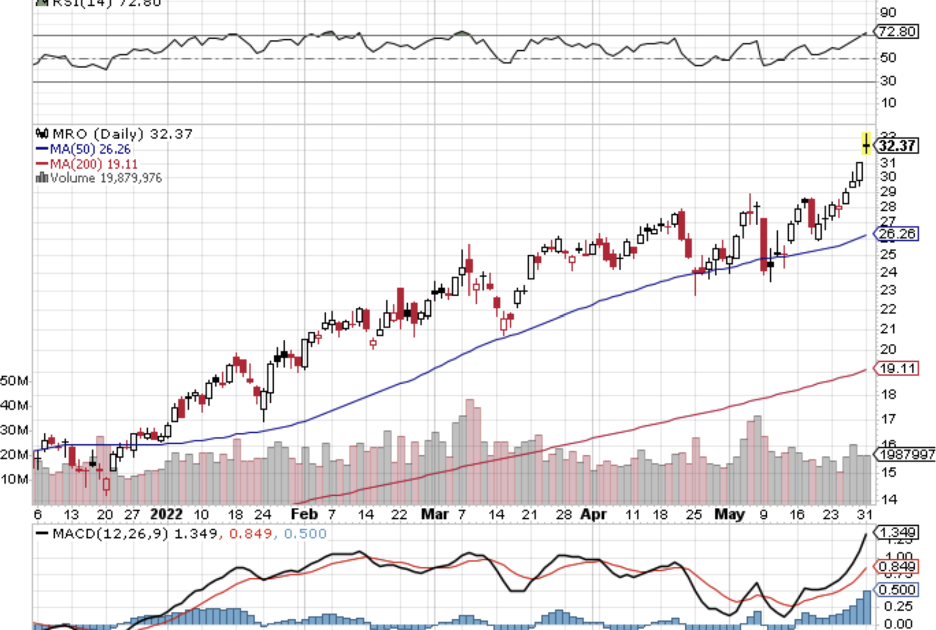Click the Volume bars legend icon
936x630 pixels.
click(41, 178)
